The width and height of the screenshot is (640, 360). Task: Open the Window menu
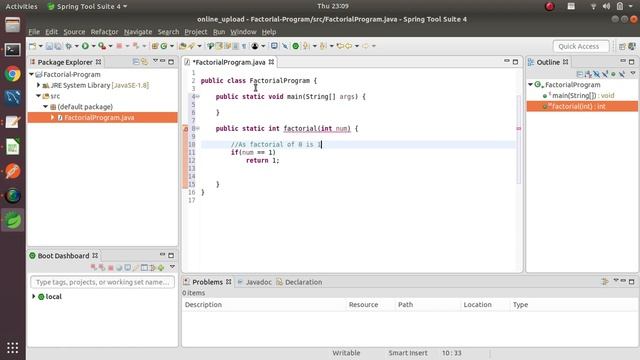point(243,32)
